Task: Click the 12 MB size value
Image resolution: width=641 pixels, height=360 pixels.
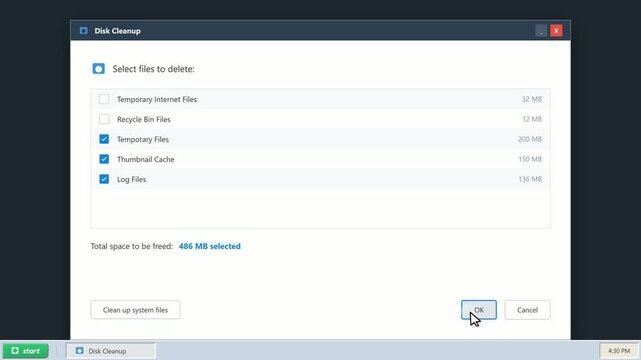Action: click(532, 119)
